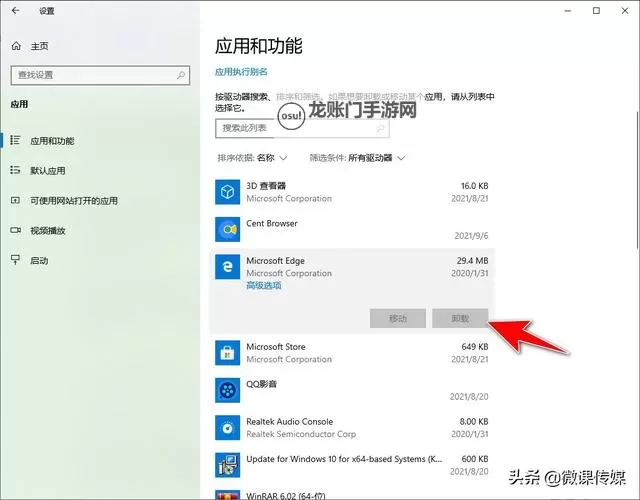This screenshot has height=500, width=640.
Task: Go back with the arrow in Settings
Action: tap(16, 11)
